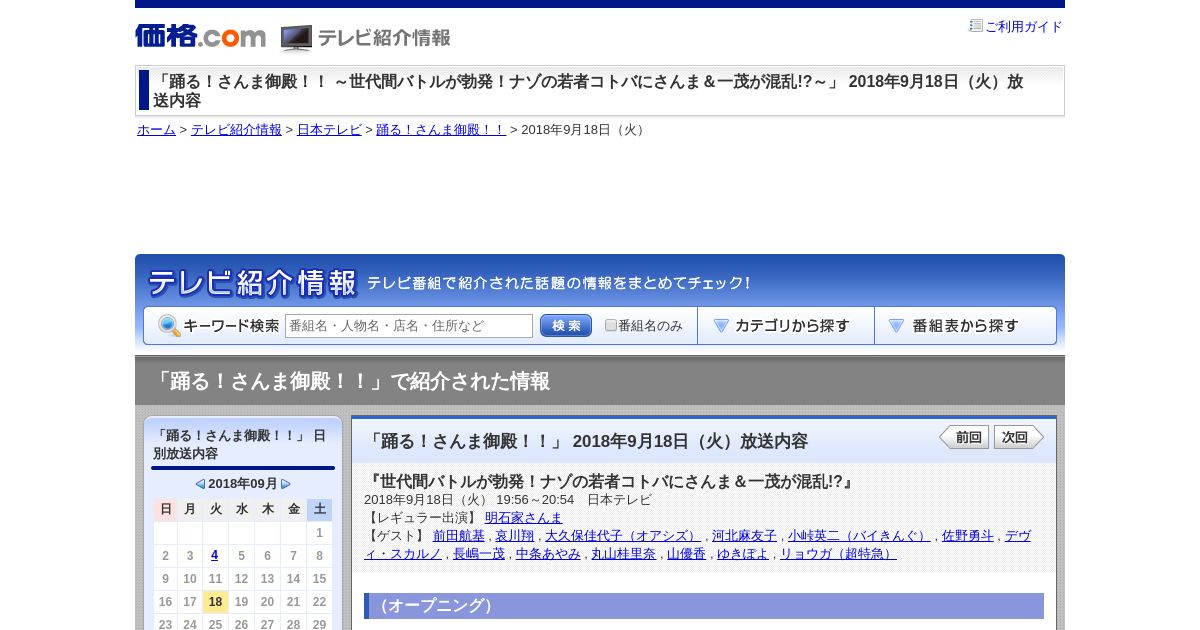
Task: Click the 次回 navigation button
Action: [1019, 437]
